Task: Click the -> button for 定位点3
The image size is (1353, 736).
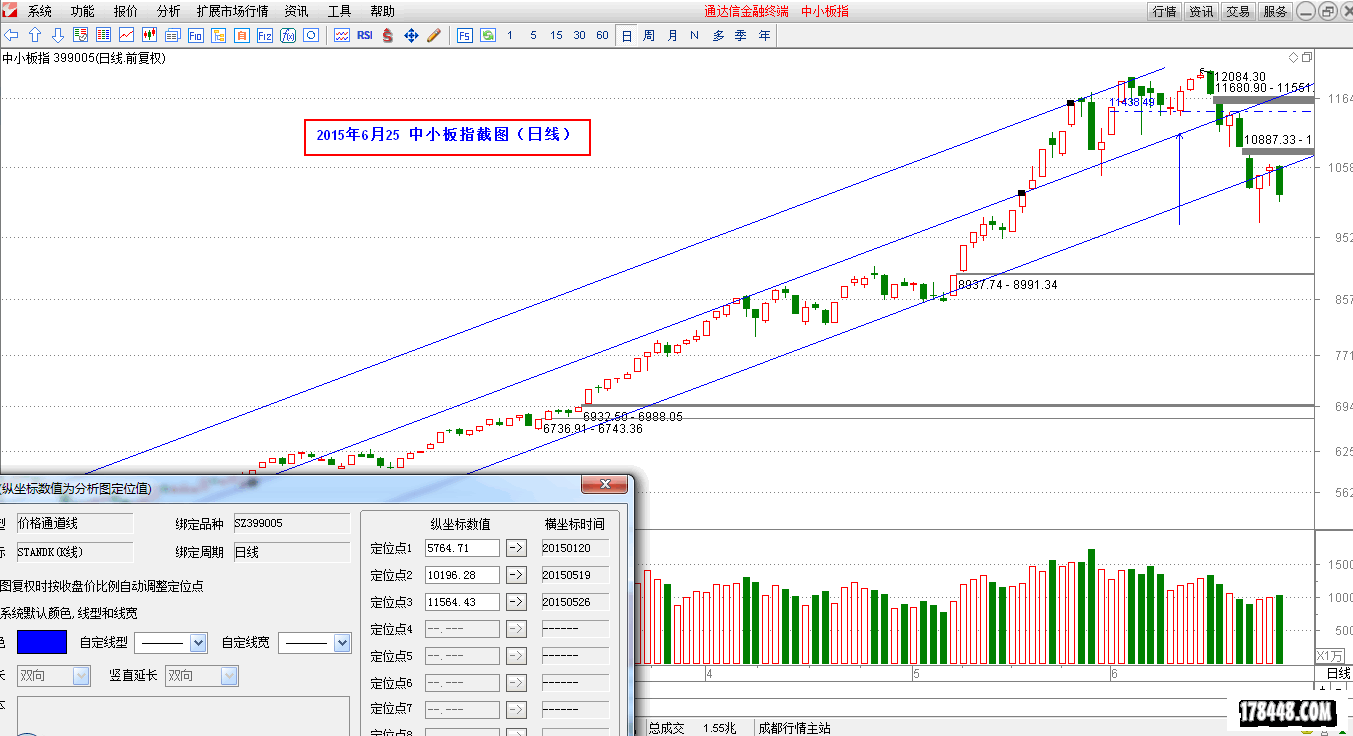Action: coord(516,602)
